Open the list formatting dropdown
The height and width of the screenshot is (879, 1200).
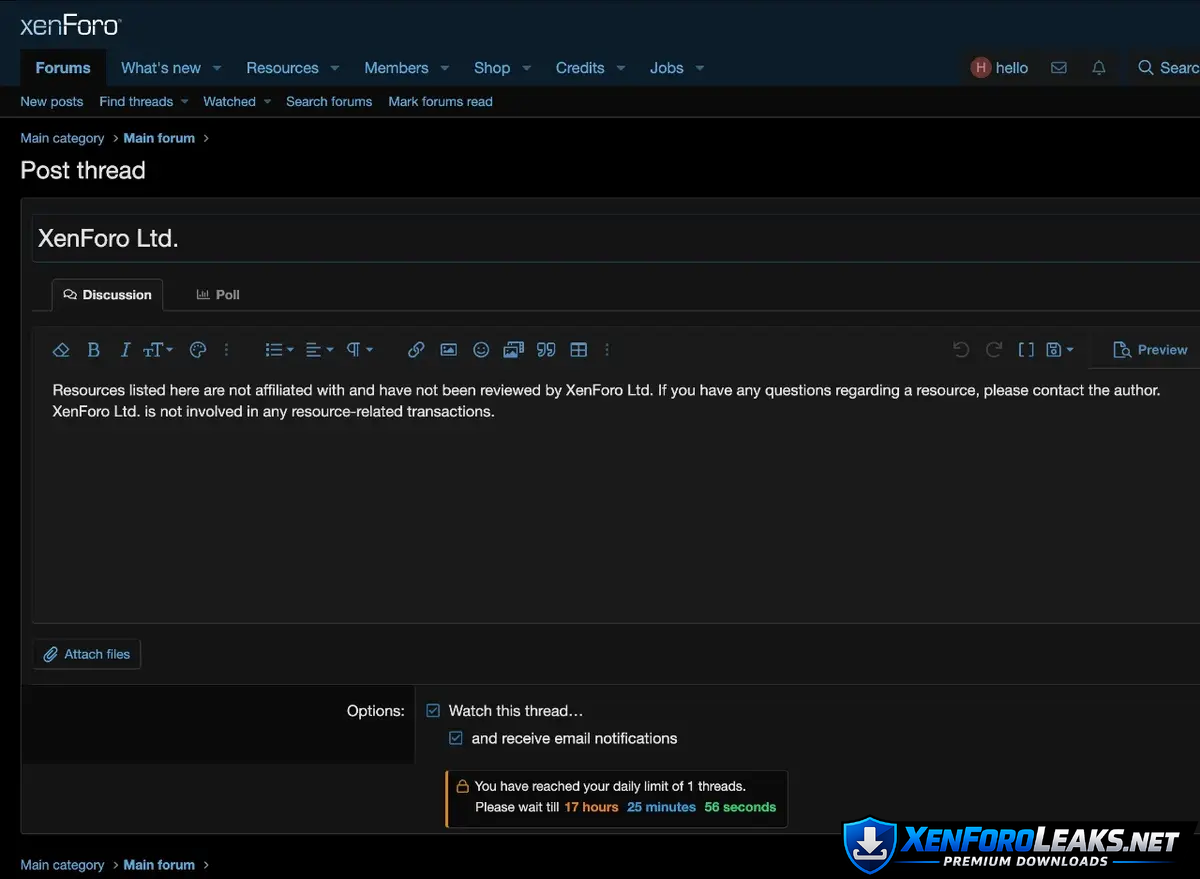point(279,350)
